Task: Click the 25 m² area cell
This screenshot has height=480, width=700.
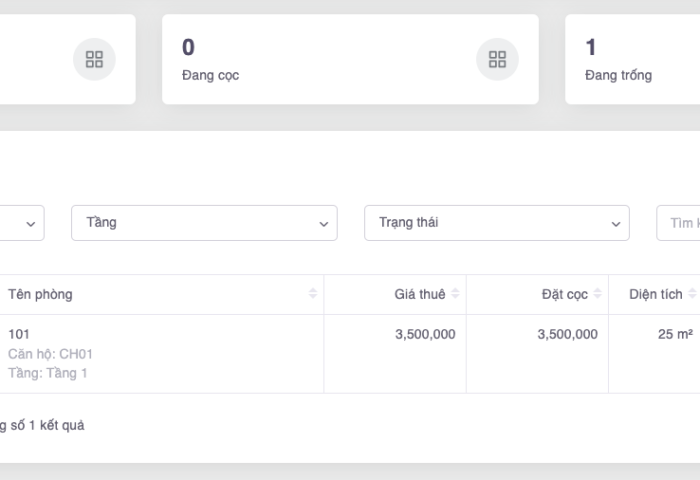Action: pyautogui.click(x=675, y=334)
